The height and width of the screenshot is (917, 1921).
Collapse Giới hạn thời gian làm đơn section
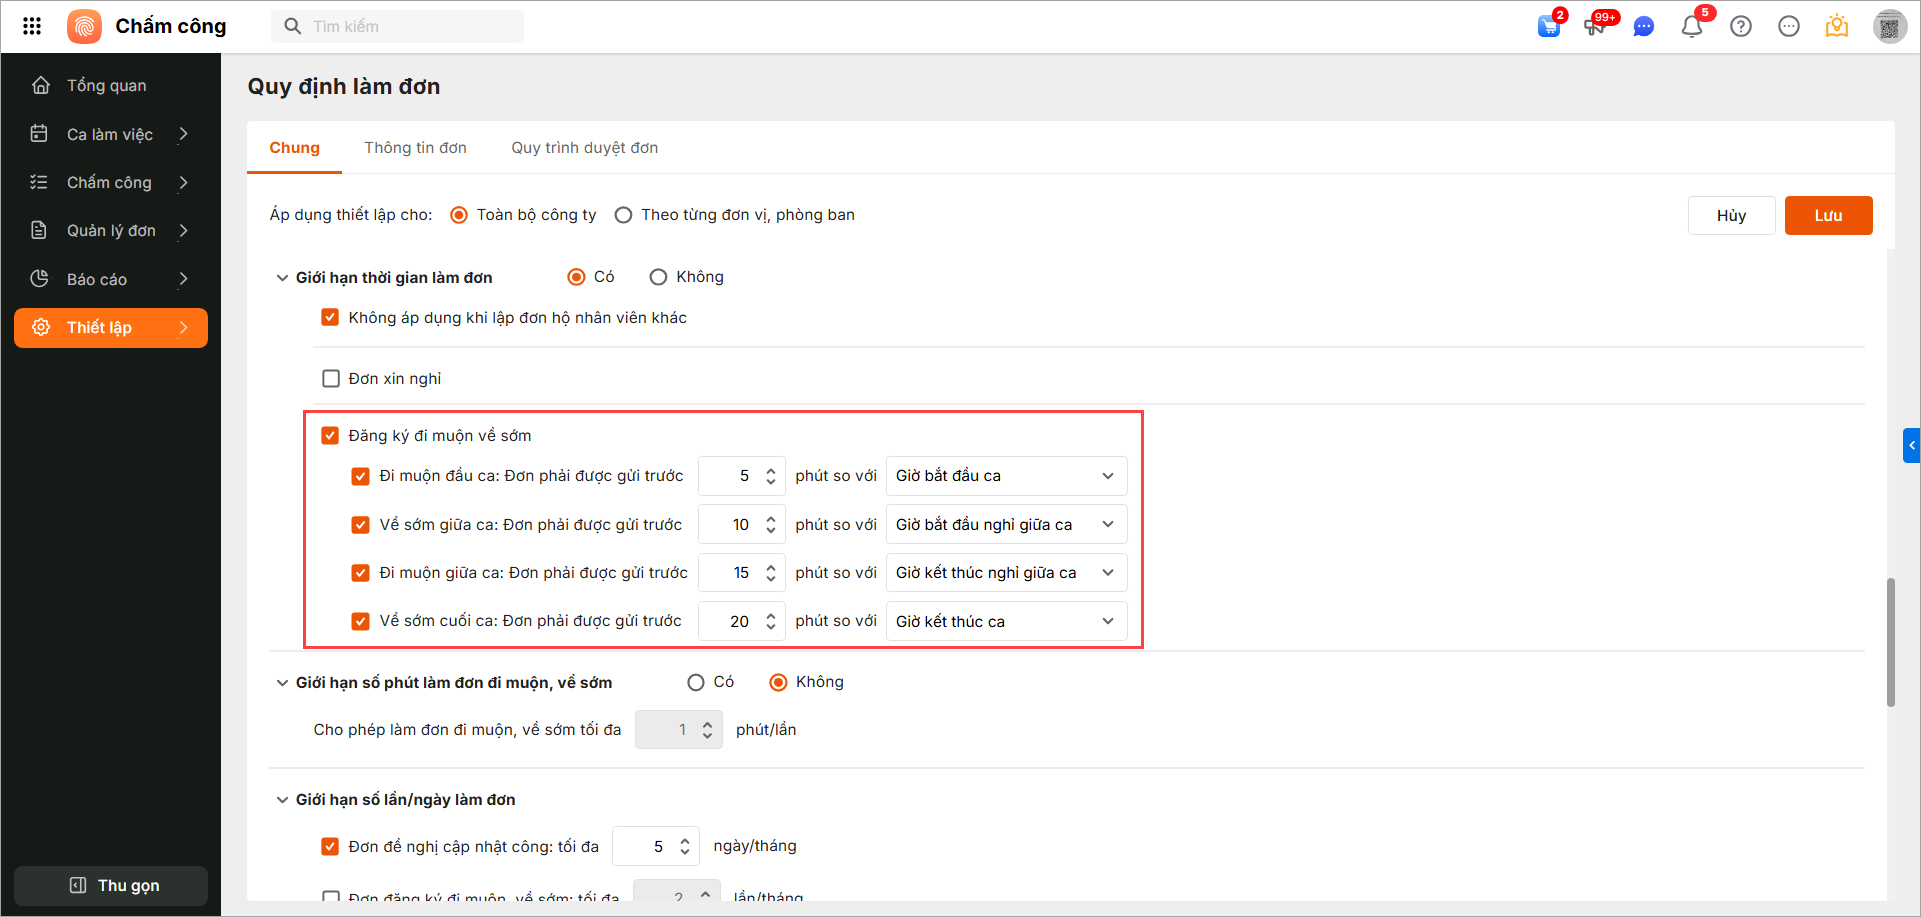pos(282,278)
